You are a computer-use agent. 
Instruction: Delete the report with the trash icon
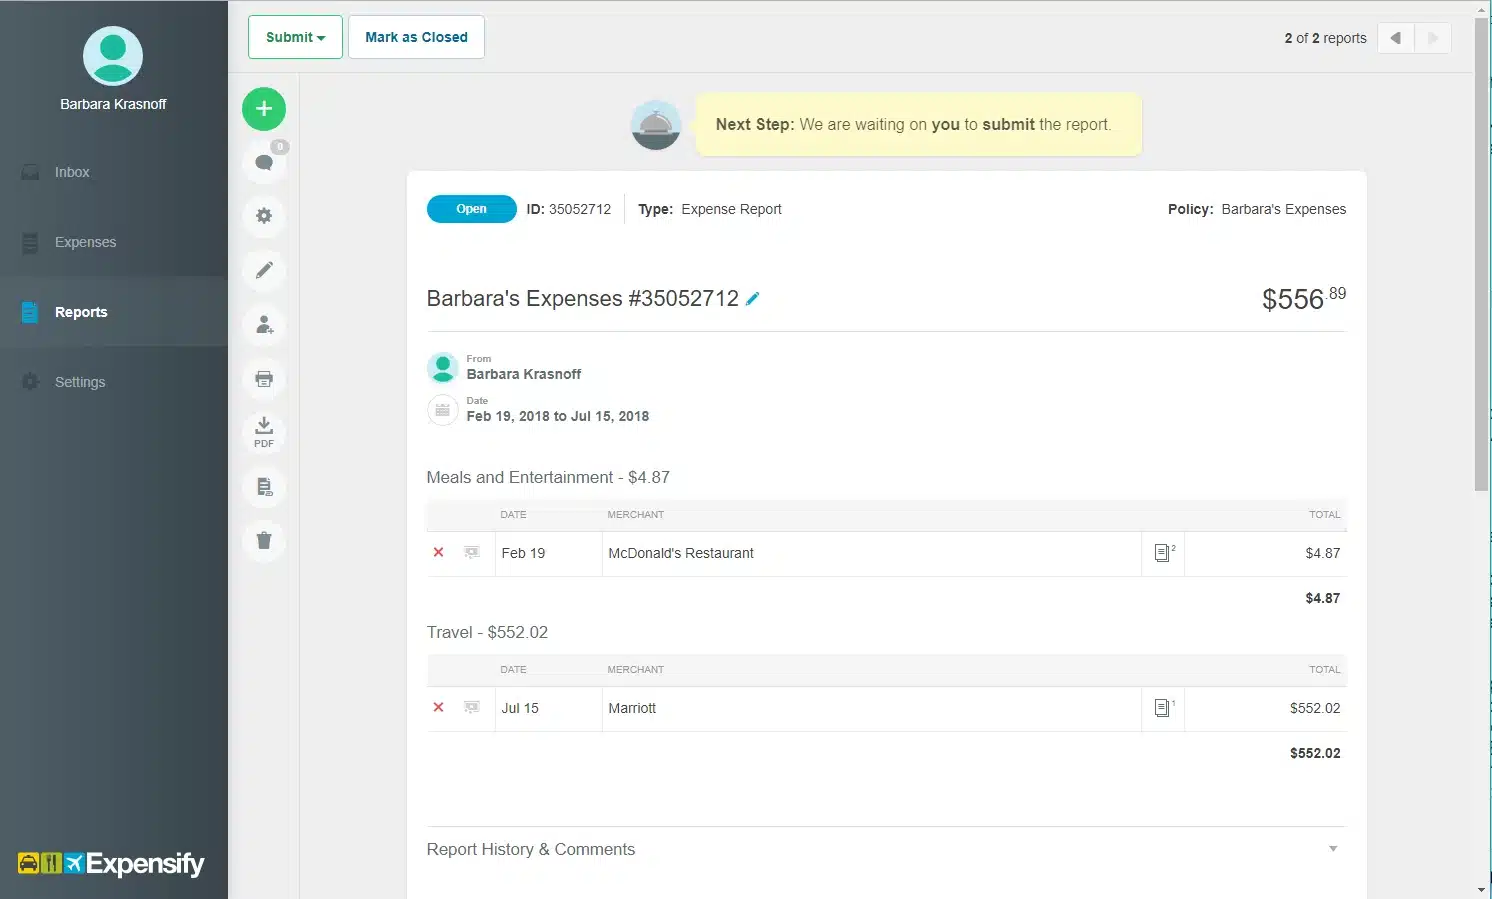coord(263,540)
